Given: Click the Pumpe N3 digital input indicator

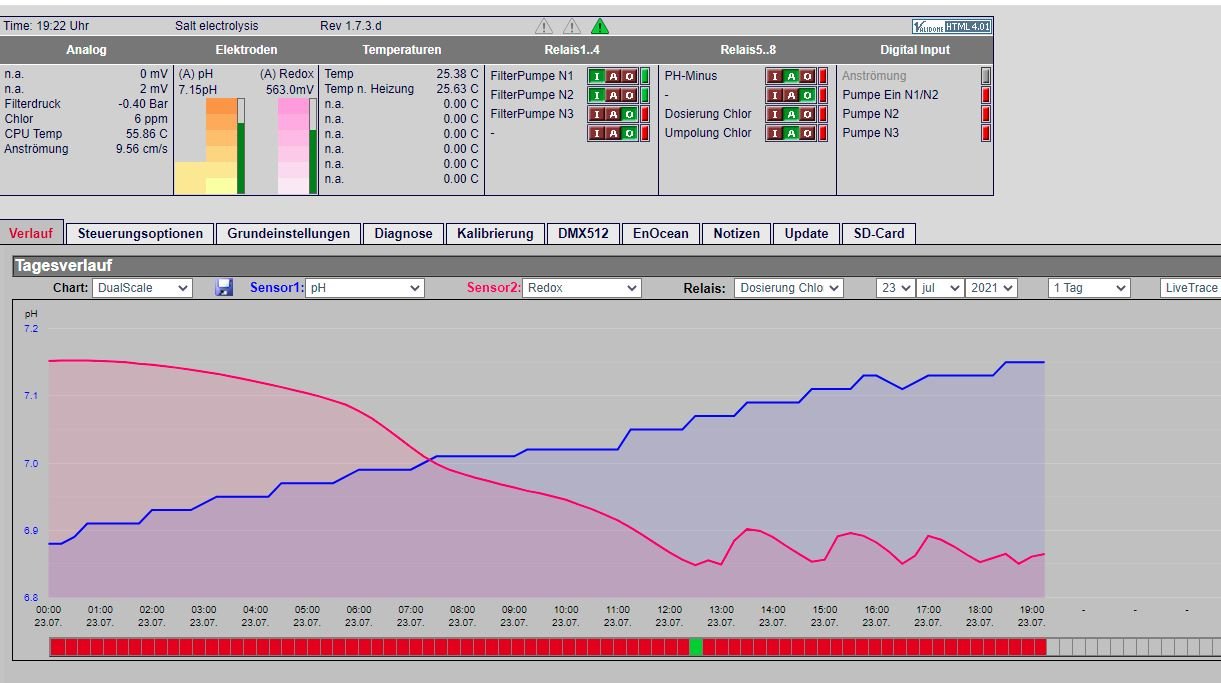Looking at the screenshot, I should tap(986, 133).
